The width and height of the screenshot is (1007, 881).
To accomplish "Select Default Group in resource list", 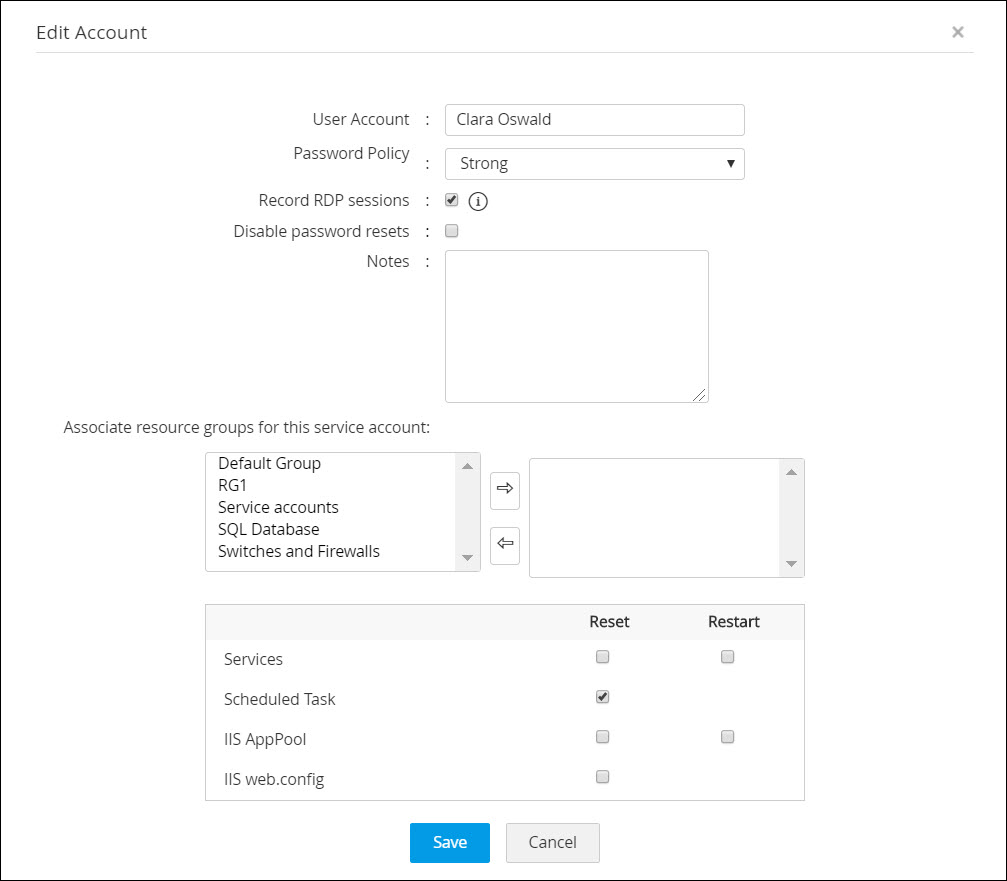I will [269, 464].
